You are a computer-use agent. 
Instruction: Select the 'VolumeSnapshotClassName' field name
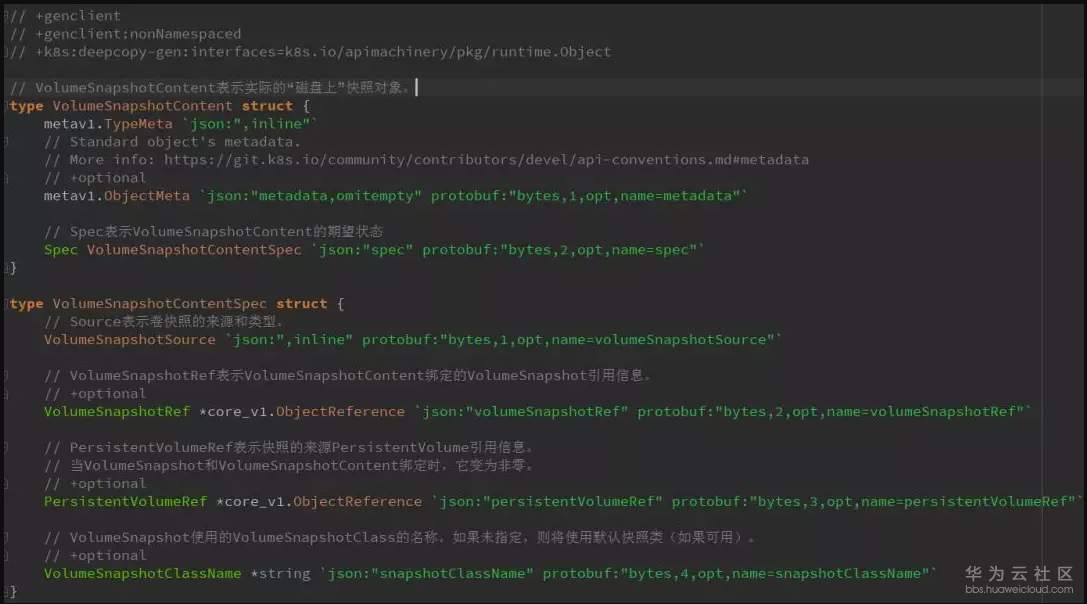click(x=143, y=573)
